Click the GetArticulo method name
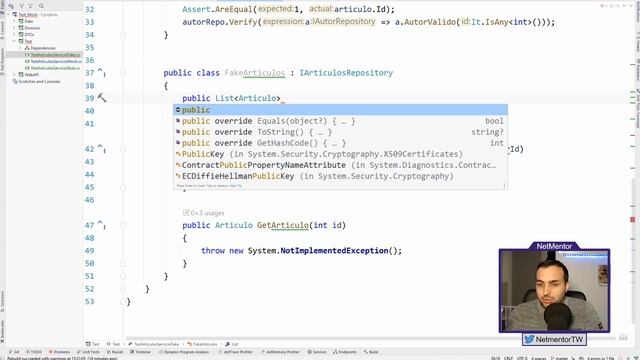Screen dimensions: 640x360 click(282, 225)
